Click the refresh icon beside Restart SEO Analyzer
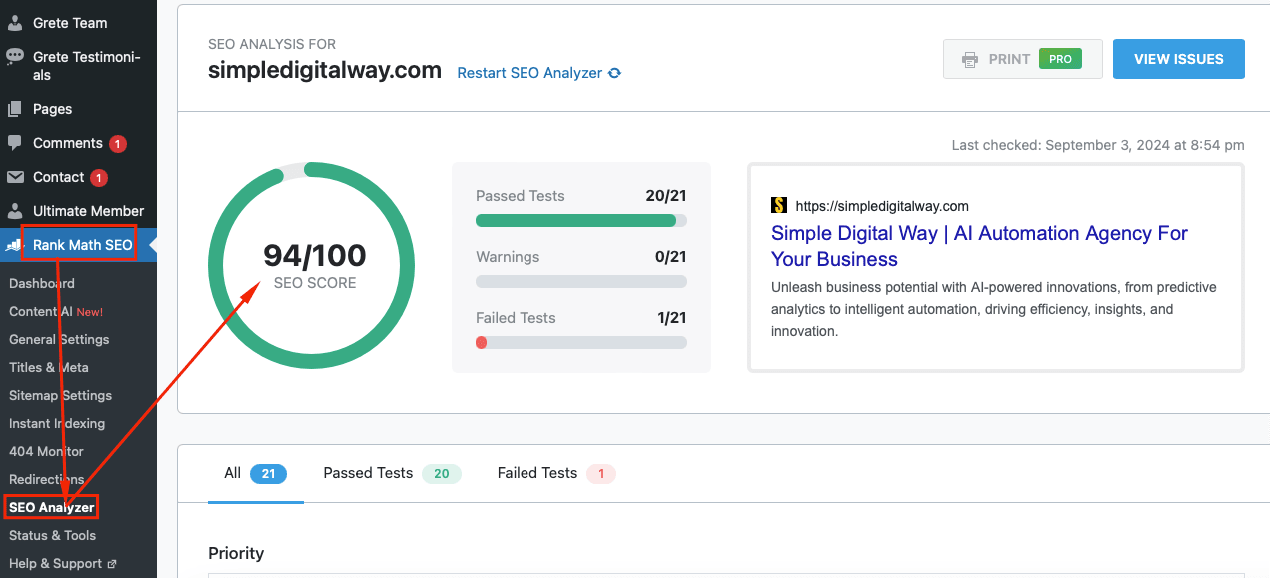 coord(614,73)
